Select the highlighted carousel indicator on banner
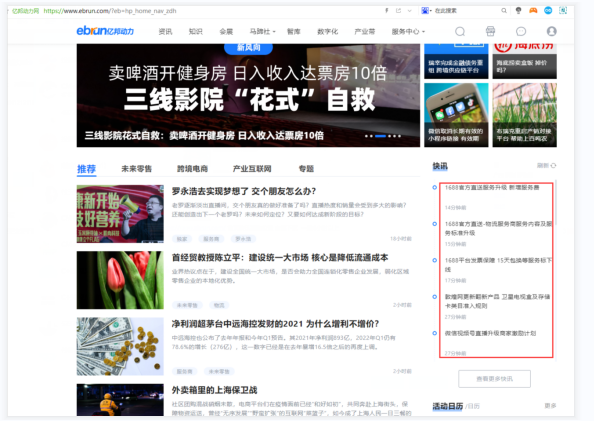The height and width of the screenshot is (421, 594). 380,136
